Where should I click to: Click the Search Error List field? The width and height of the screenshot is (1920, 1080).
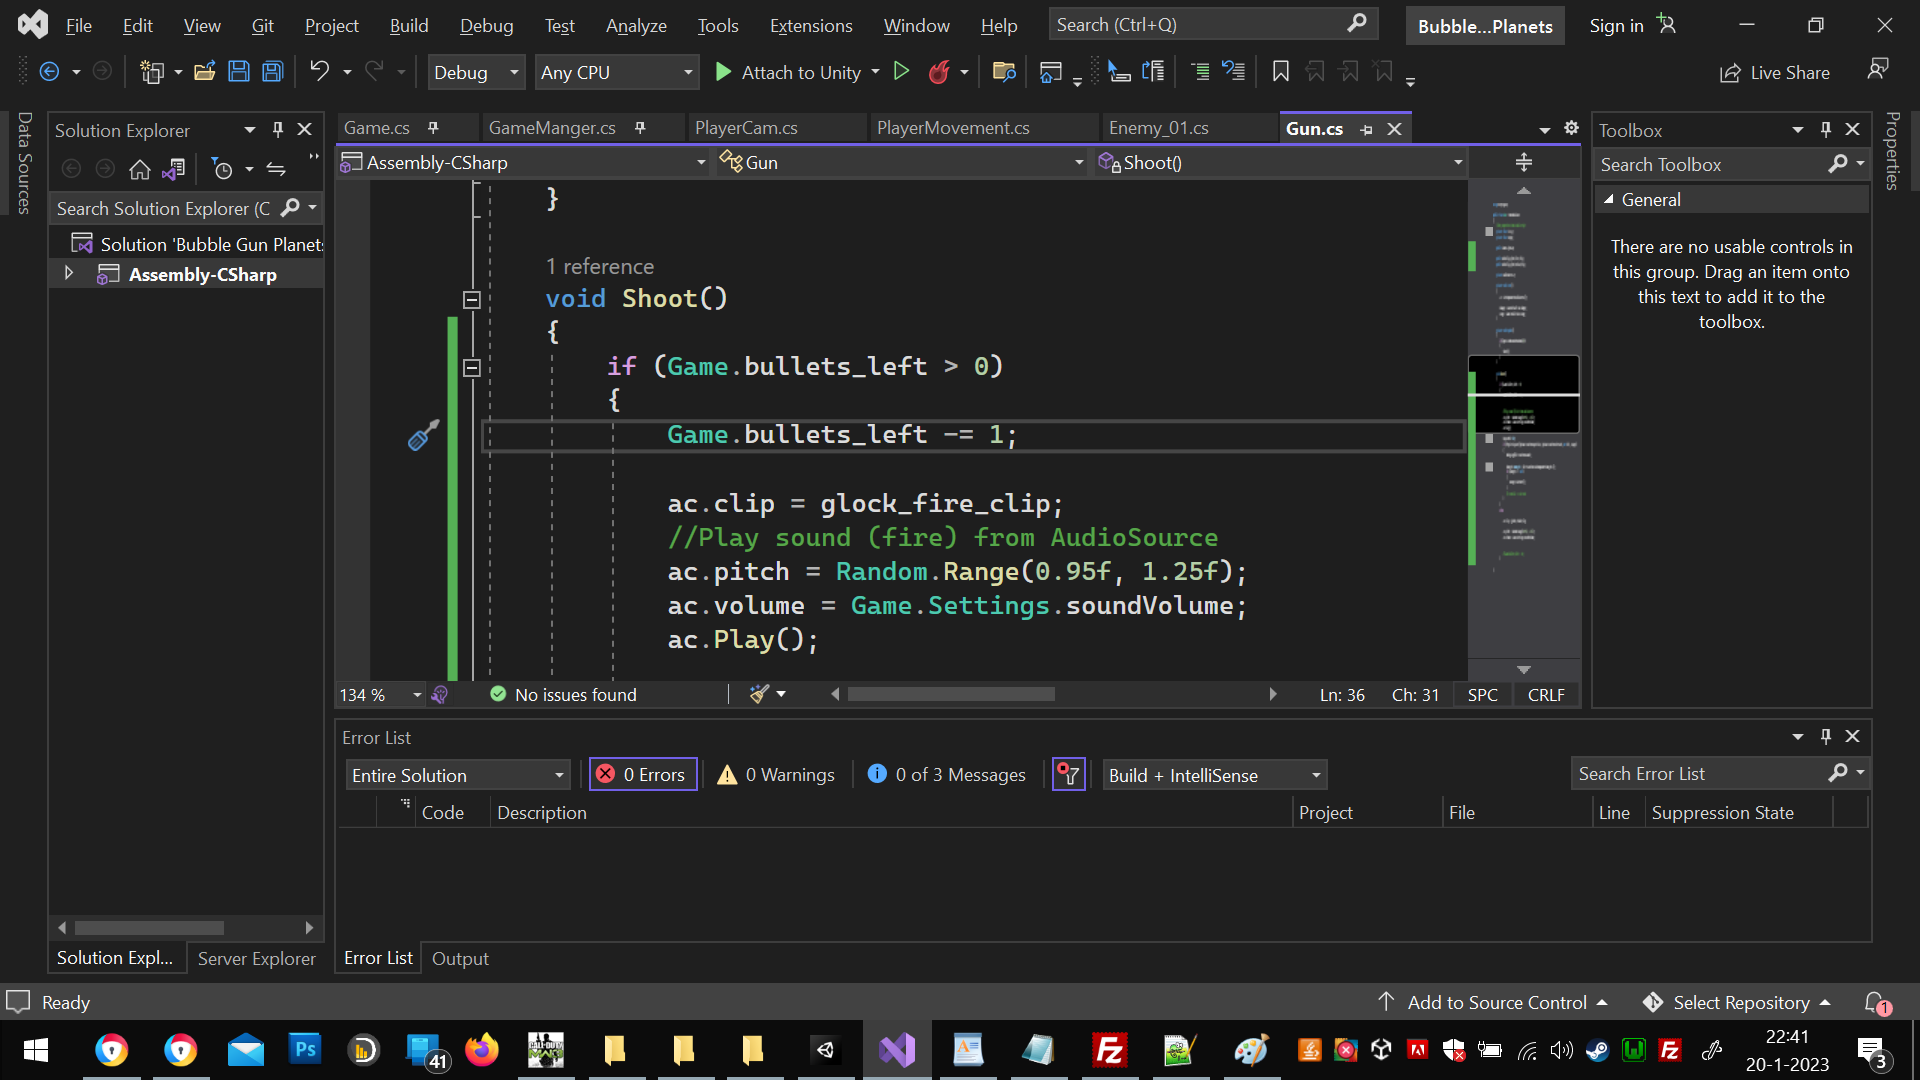(x=1700, y=774)
